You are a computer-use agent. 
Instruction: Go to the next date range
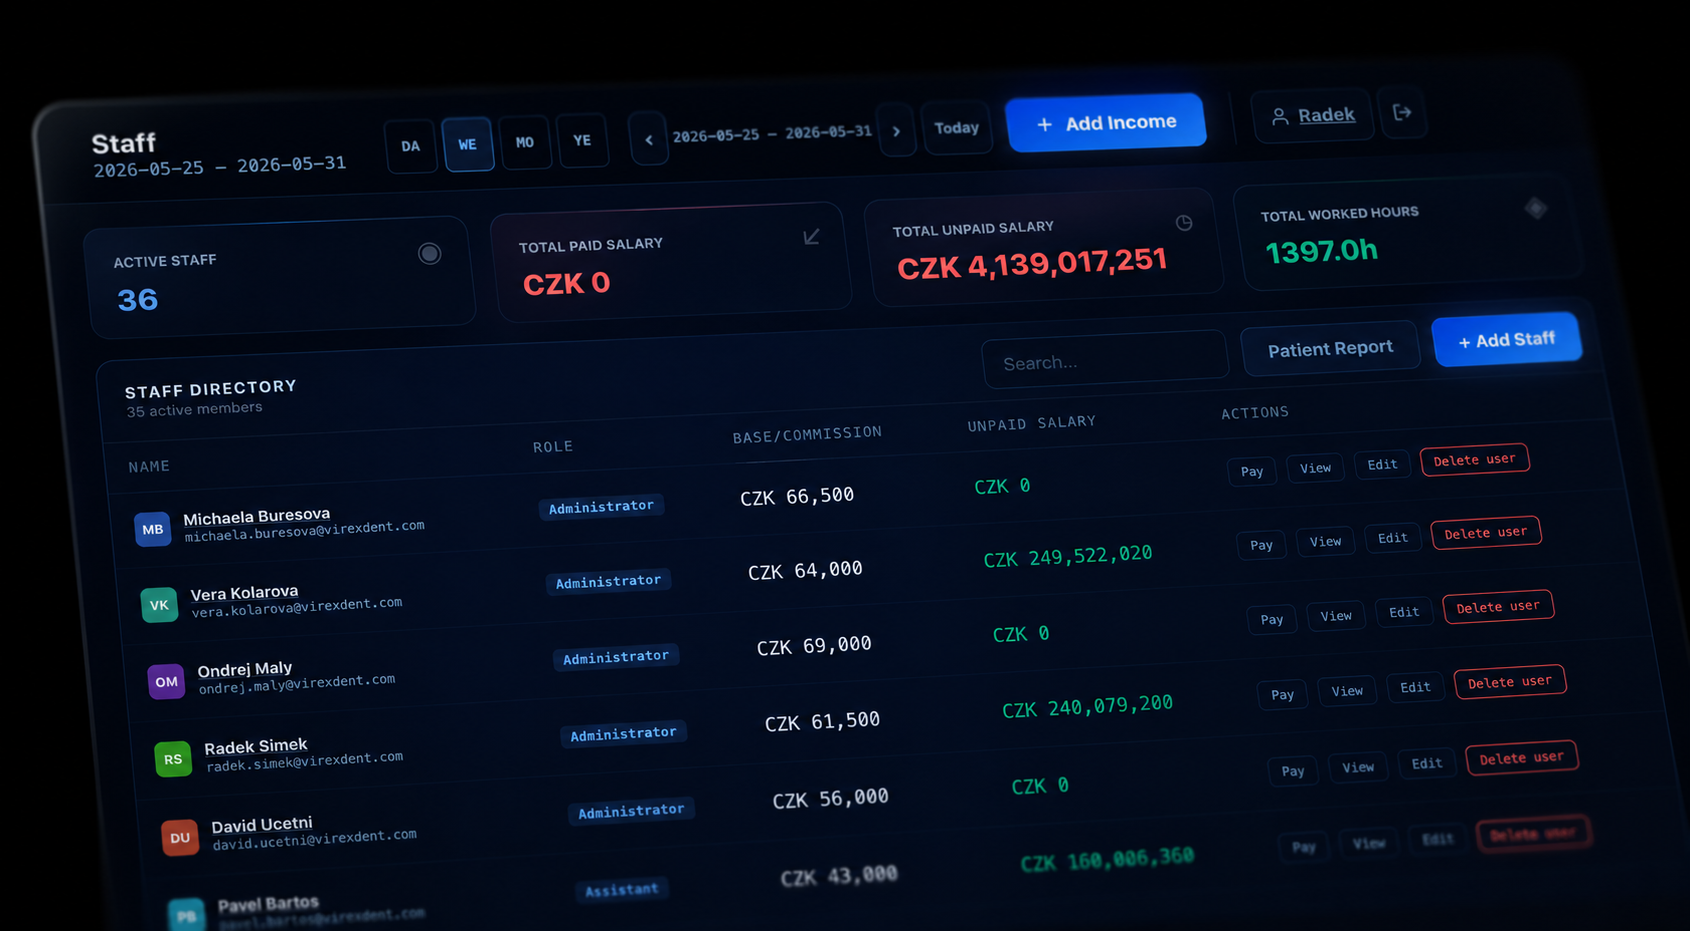click(x=896, y=130)
